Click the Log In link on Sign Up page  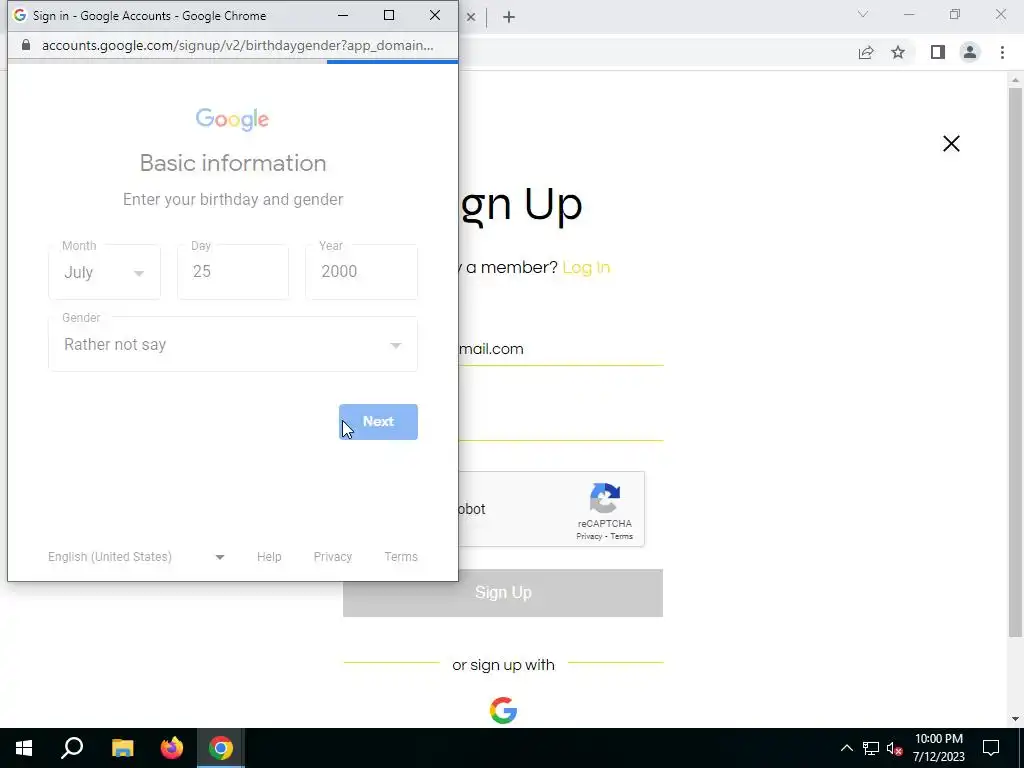click(586, 268)
